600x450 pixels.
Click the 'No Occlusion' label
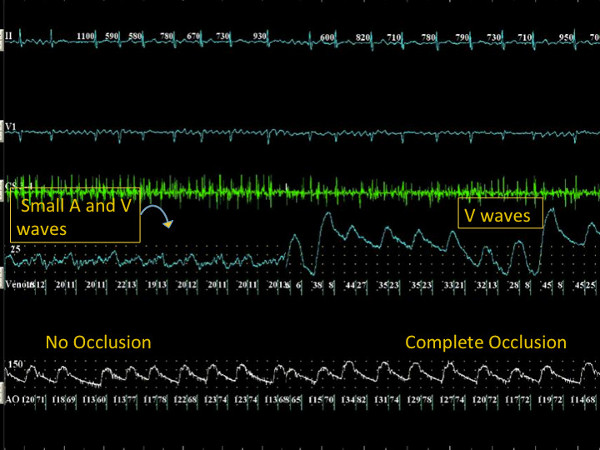click(x=98, y=342)
